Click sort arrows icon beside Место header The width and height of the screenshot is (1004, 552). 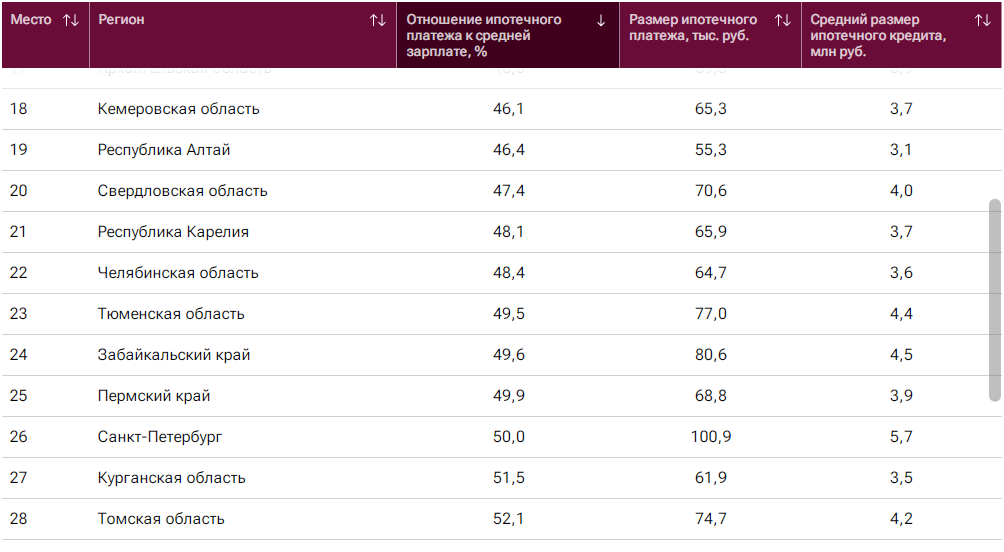tap(71, 20)
